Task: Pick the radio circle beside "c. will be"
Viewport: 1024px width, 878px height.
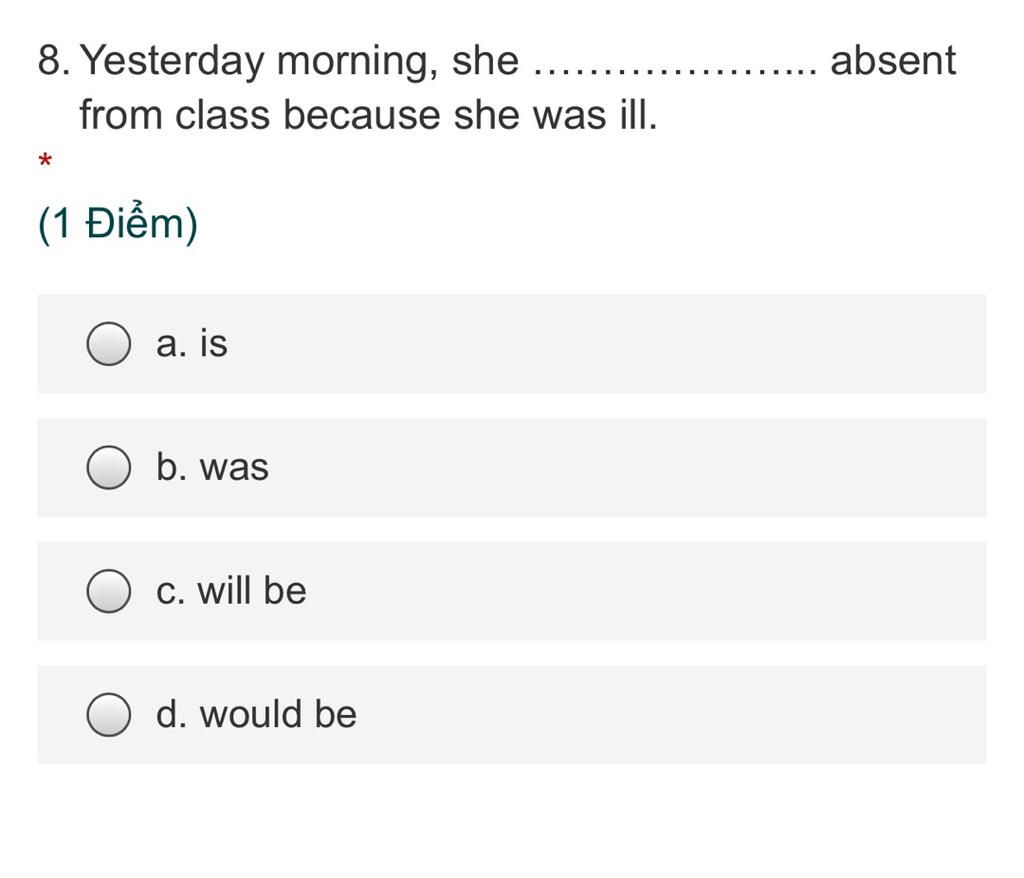Action: click(x=108, y=591)
